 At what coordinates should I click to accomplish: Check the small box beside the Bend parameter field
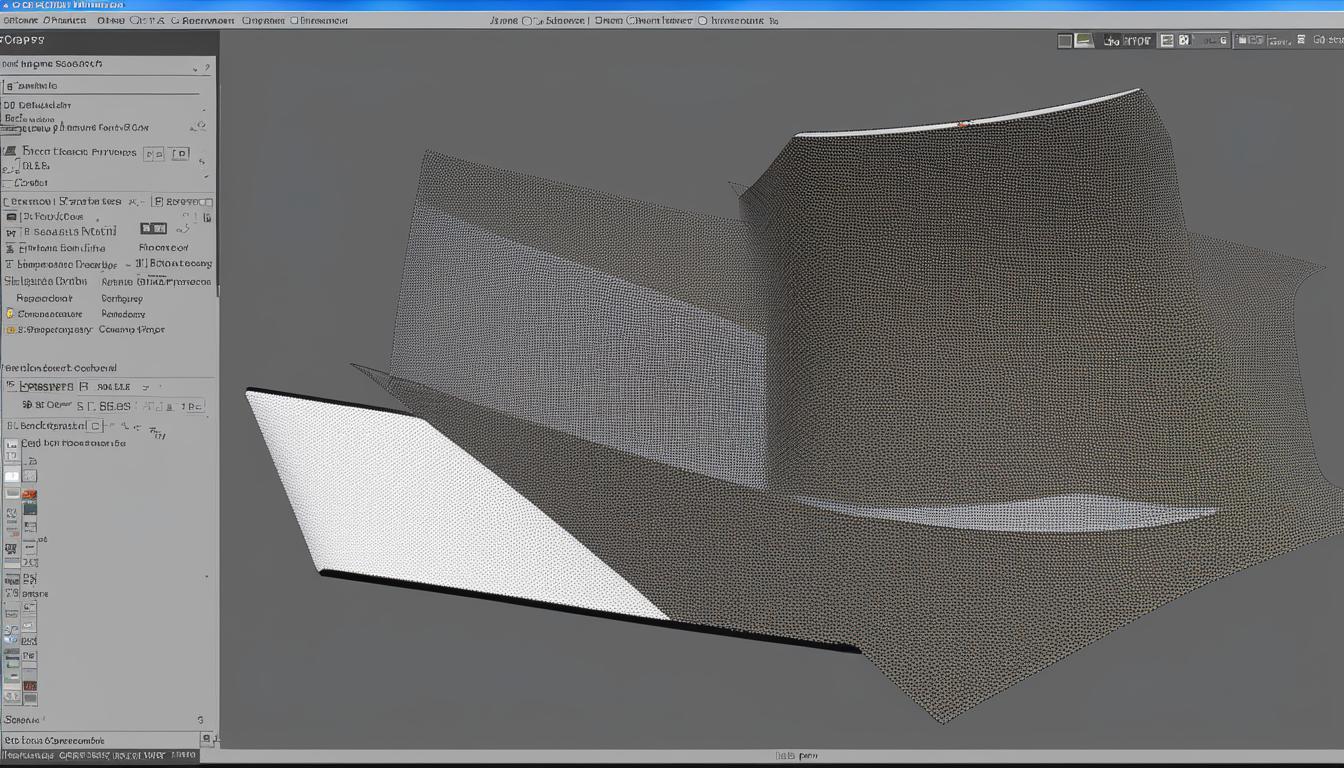click(95, 424)
